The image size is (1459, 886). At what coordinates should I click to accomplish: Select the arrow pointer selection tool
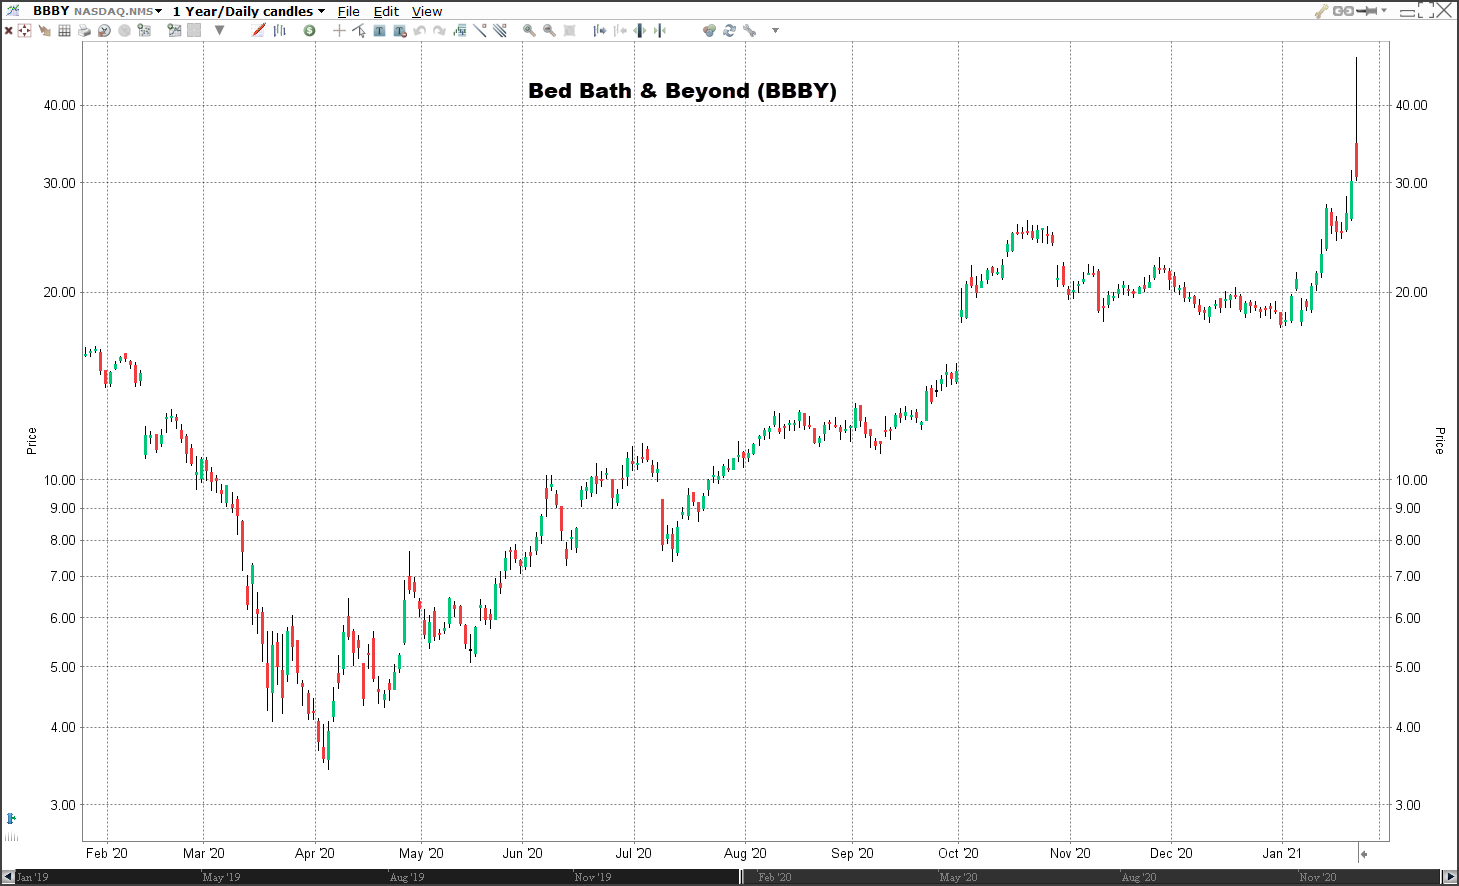359,30
